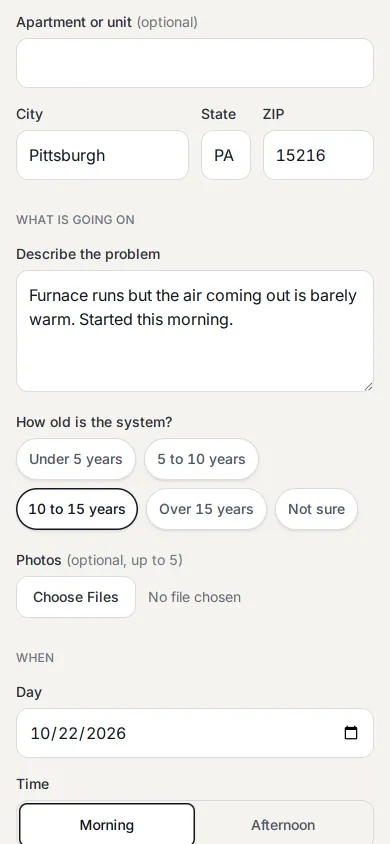Click into the City field containing Pittsburgh
Screen dimensions: 390x844
pos(102,155)
